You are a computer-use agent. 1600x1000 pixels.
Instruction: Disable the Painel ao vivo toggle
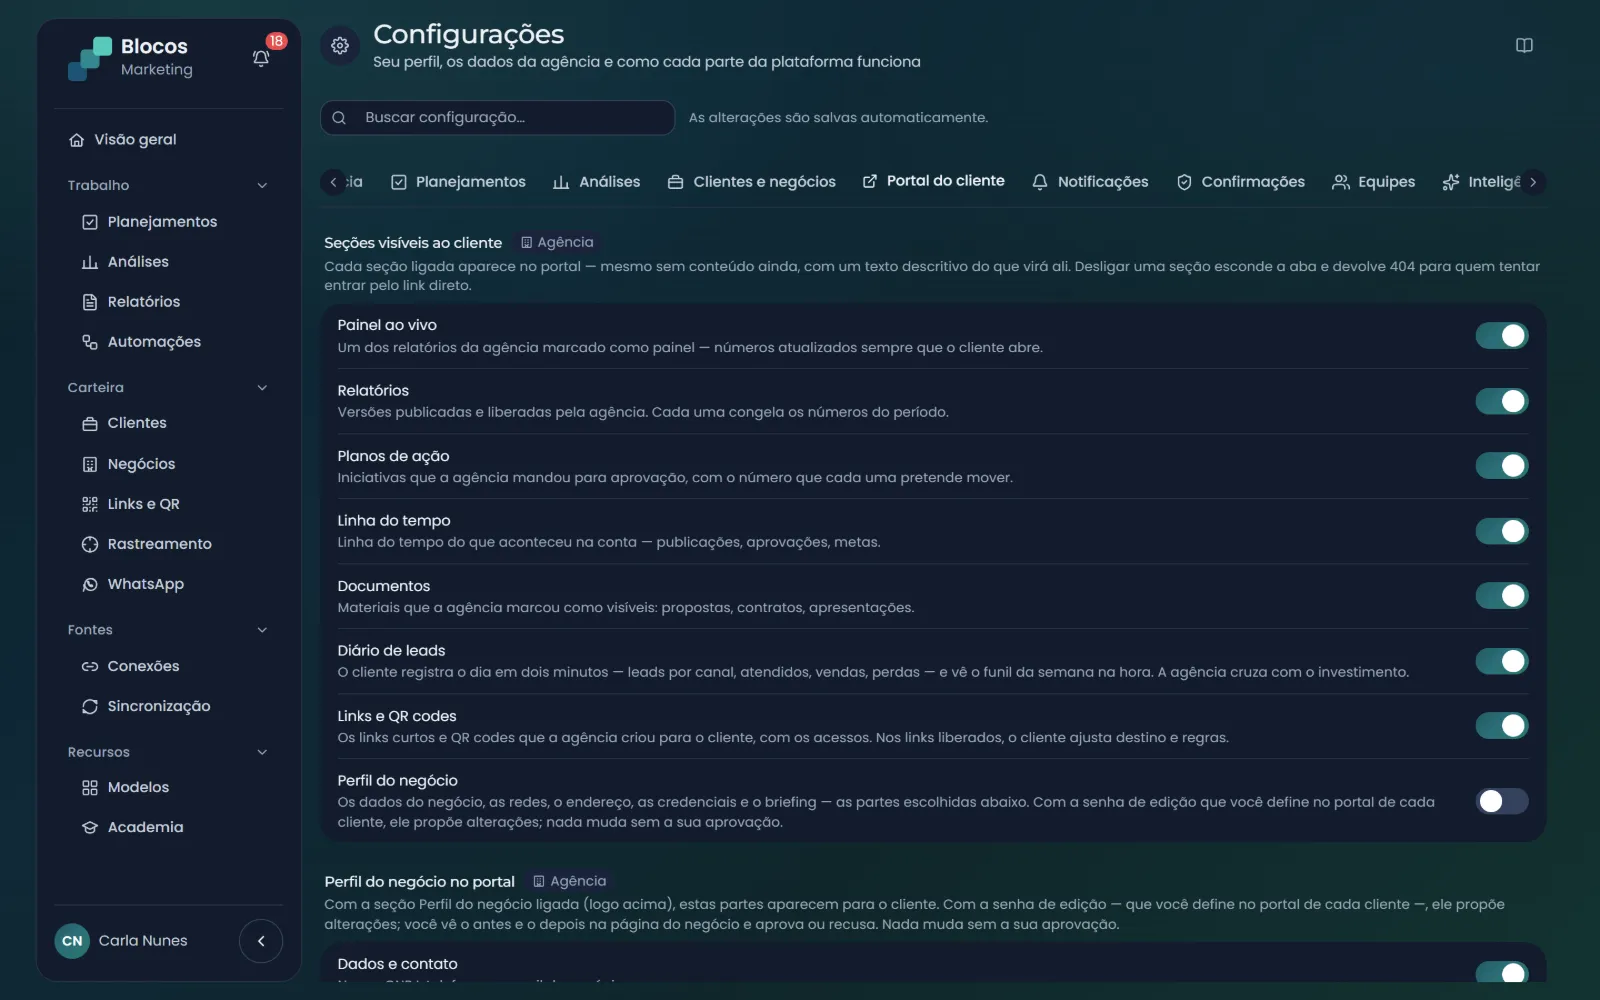click(1502, 336)
